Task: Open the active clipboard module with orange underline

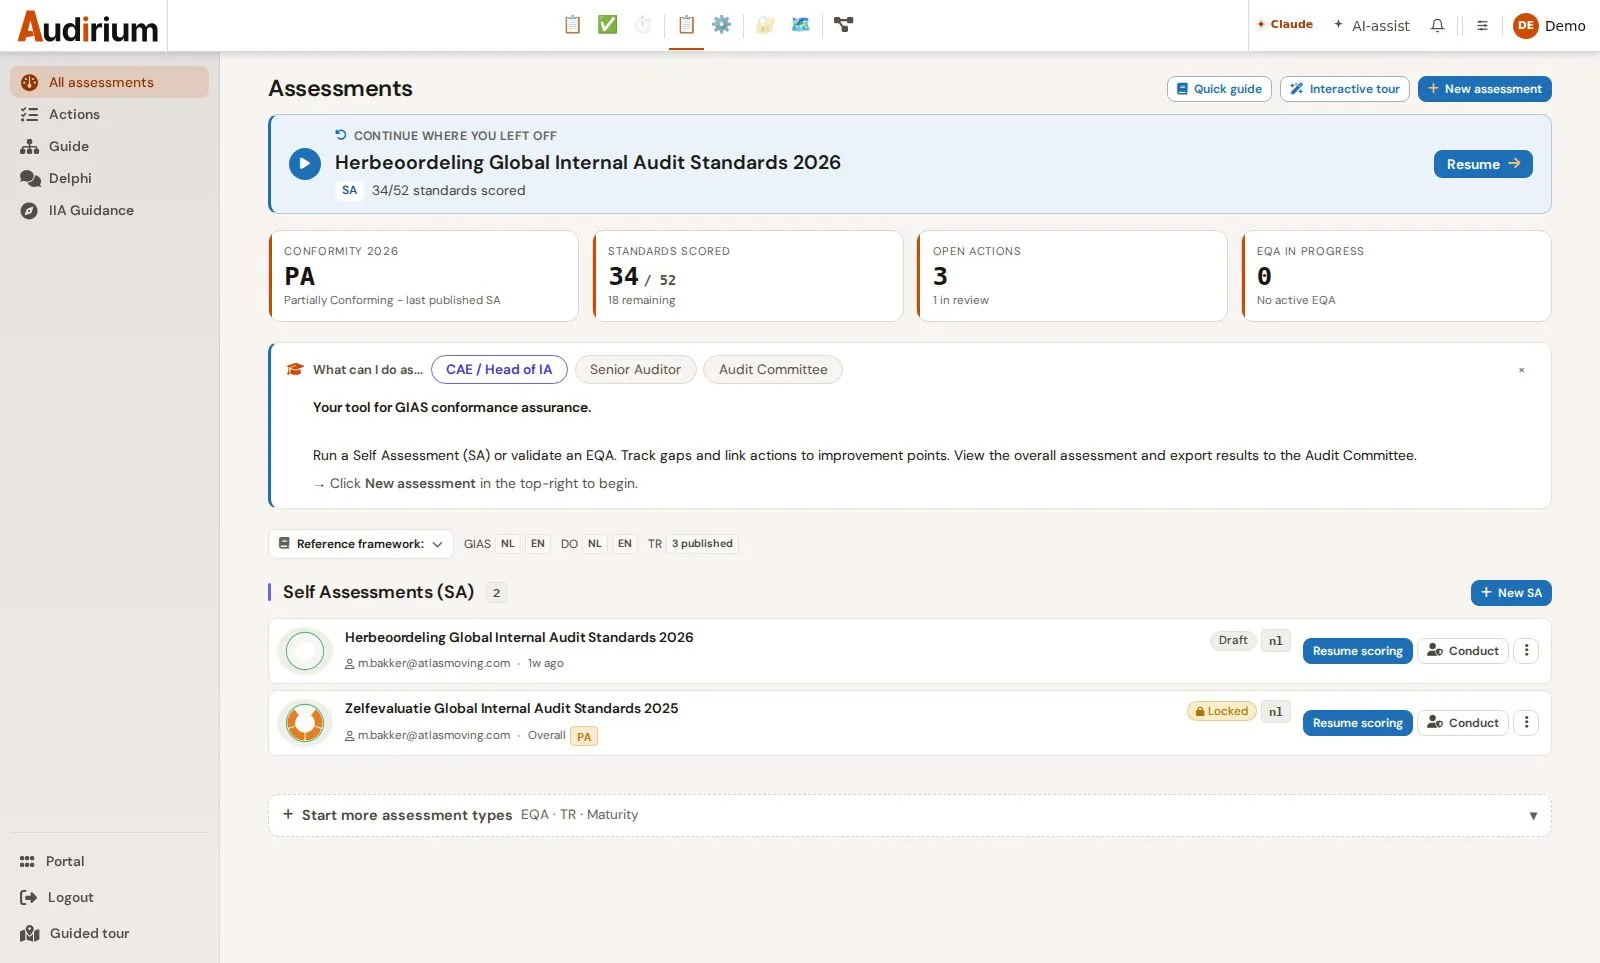Action: (x=686, y=25)
